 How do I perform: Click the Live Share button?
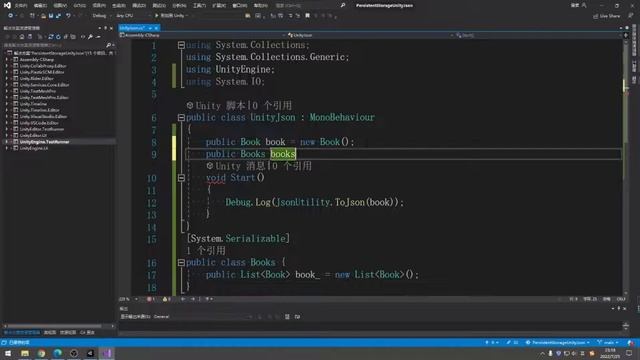607,16
